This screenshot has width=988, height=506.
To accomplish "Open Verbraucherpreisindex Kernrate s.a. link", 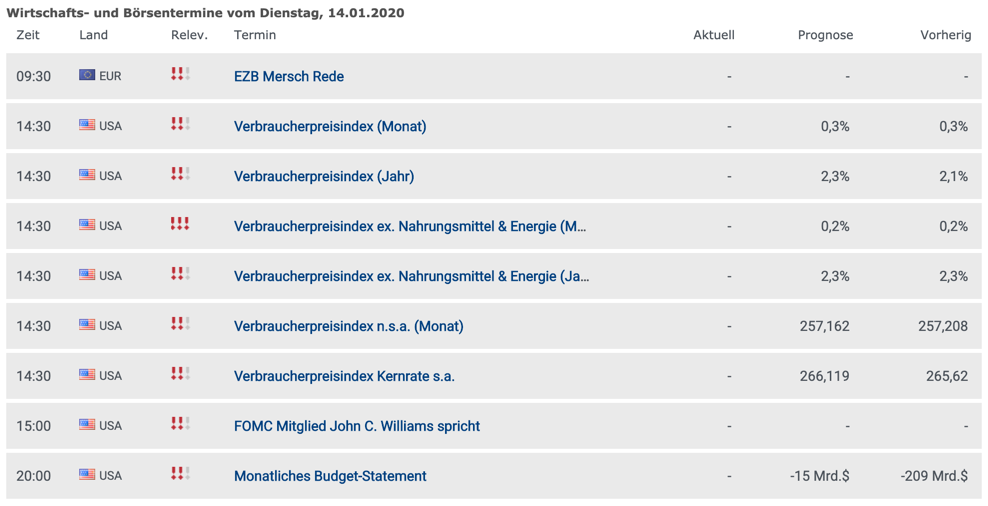I will coord(344,376).
